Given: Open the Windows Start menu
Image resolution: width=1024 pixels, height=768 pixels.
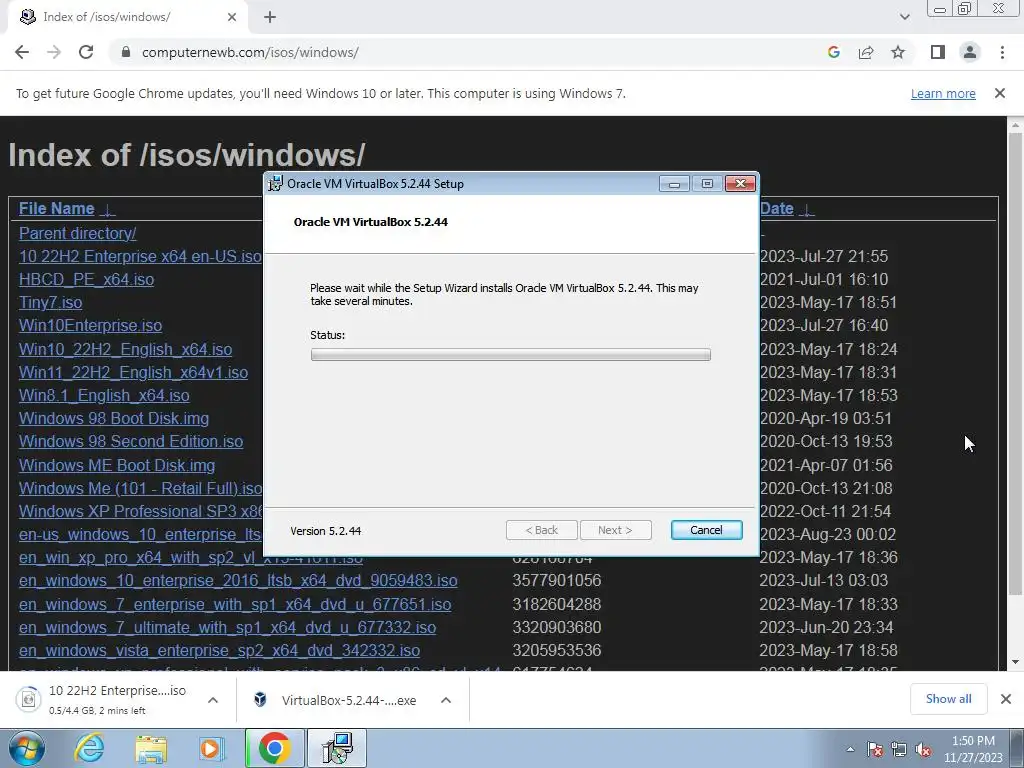Looking at the screenshot, I should [x=26, y=748].
